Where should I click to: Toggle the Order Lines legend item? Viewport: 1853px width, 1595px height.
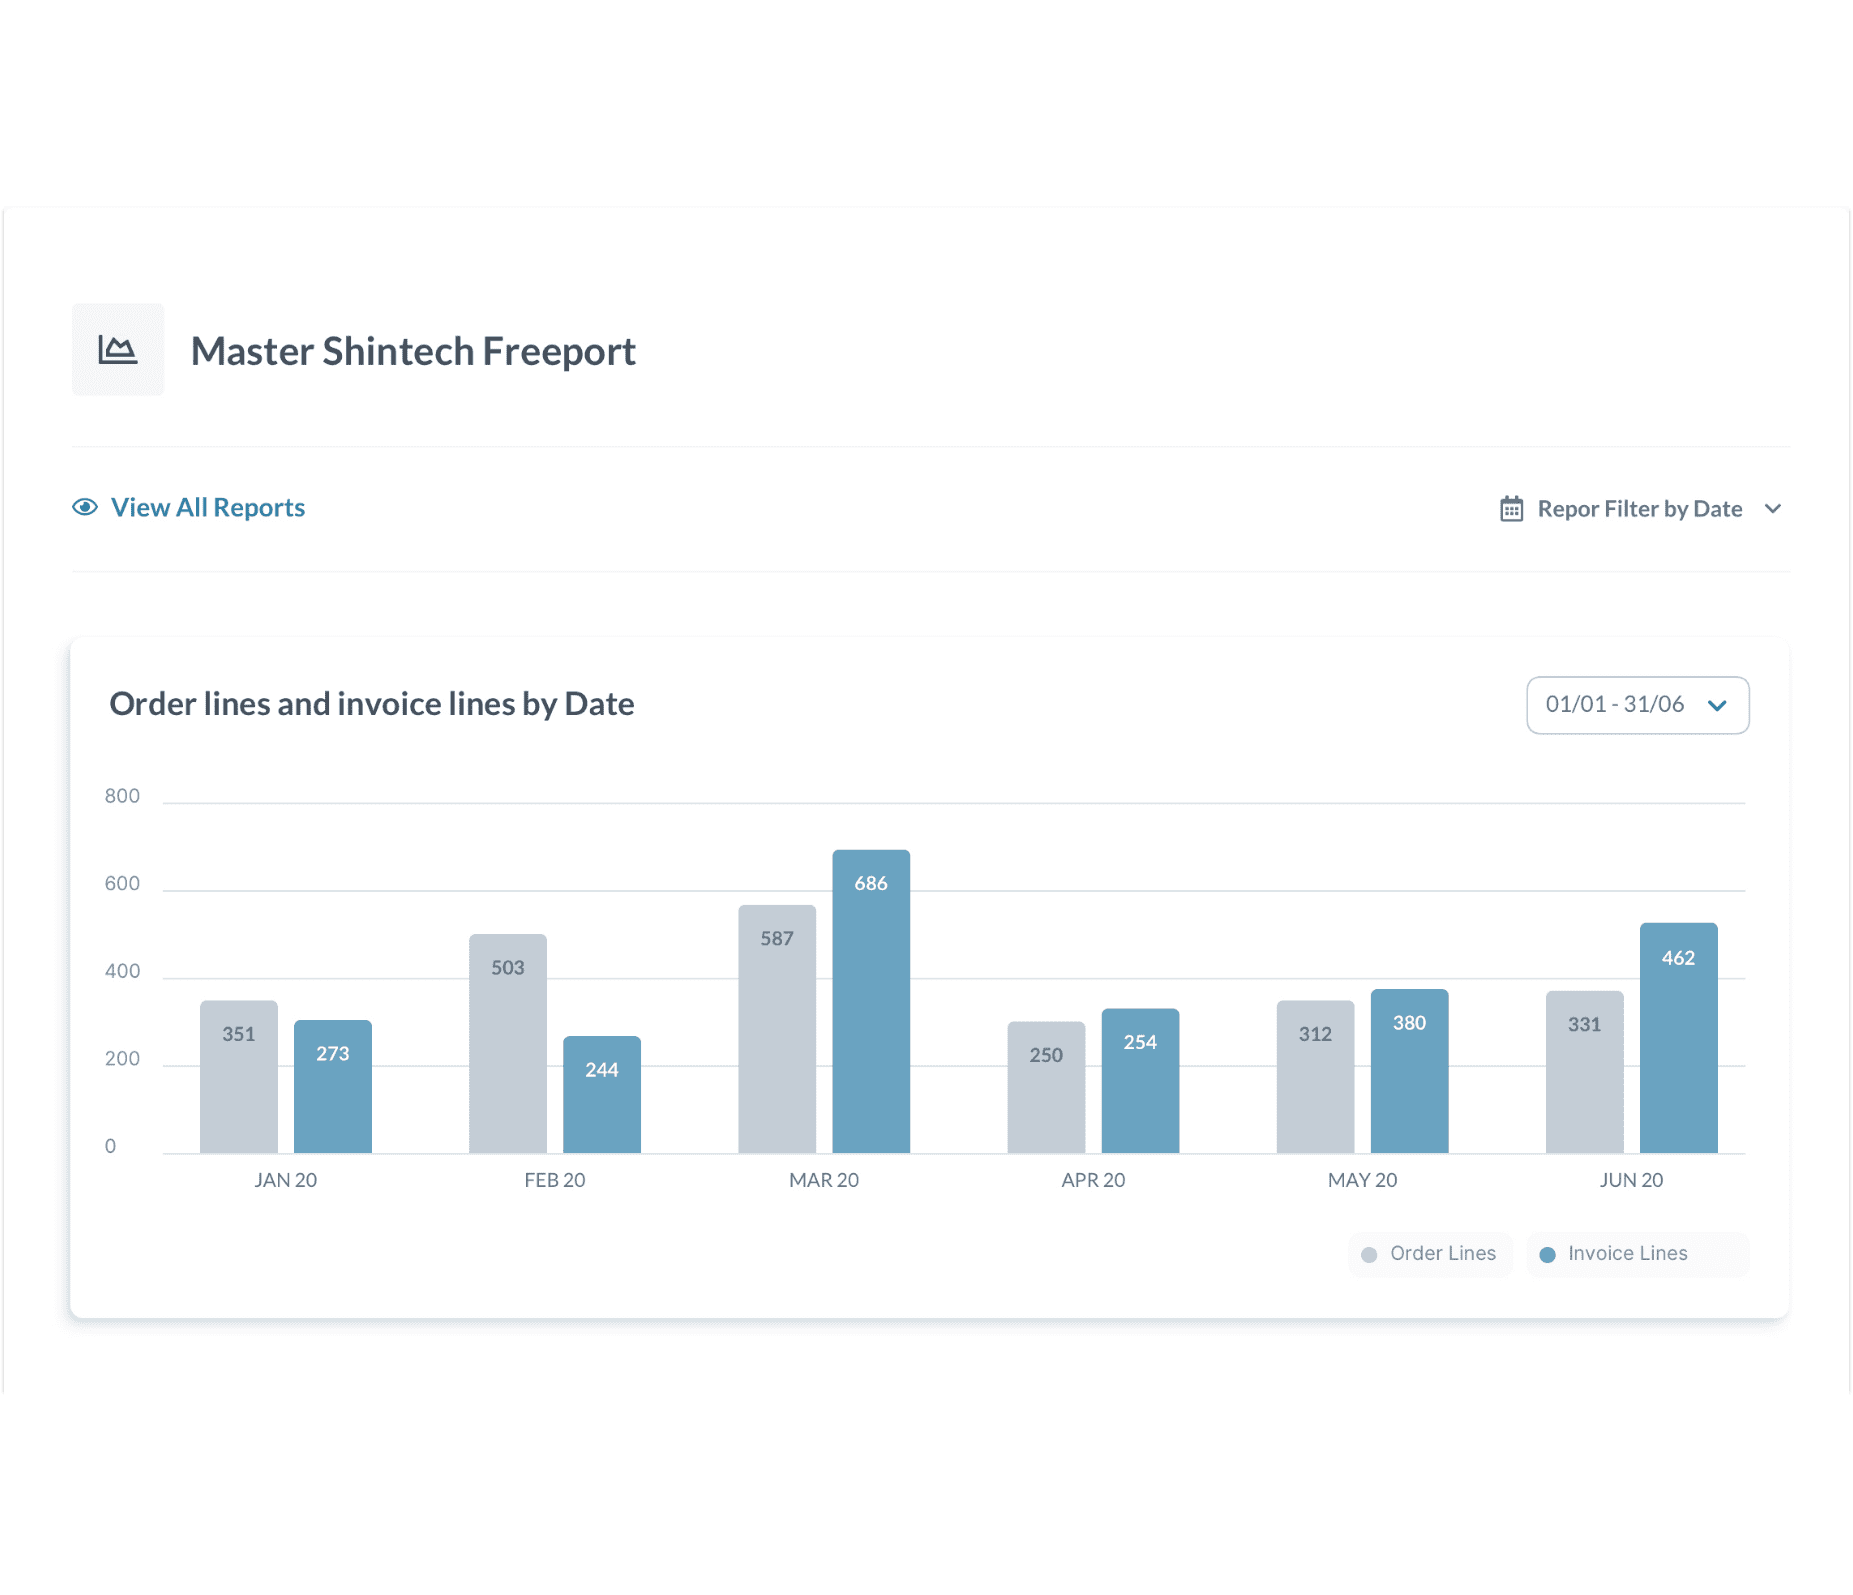tap(1430, 1254)
